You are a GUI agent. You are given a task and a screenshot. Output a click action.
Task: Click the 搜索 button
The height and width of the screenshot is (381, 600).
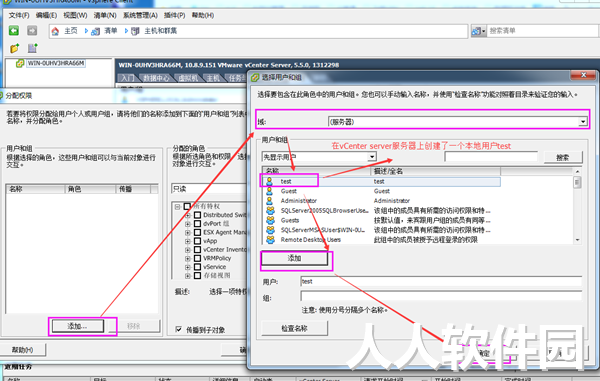pos(563,157)
